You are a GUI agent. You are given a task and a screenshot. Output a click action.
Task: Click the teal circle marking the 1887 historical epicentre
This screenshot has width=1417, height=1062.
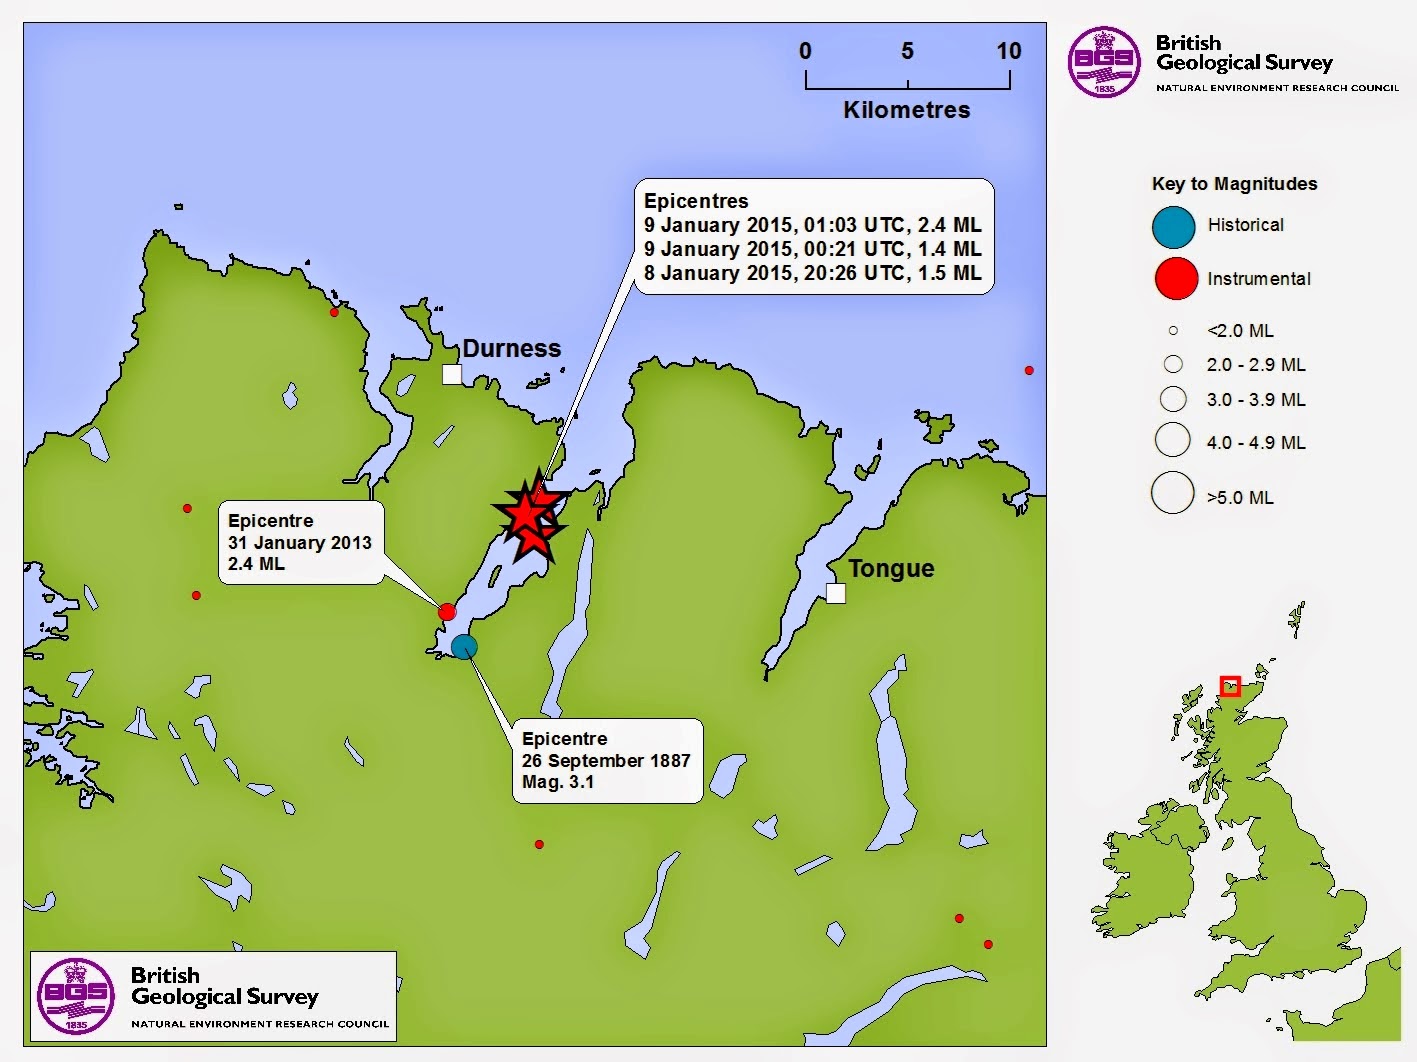pos(464,646)
